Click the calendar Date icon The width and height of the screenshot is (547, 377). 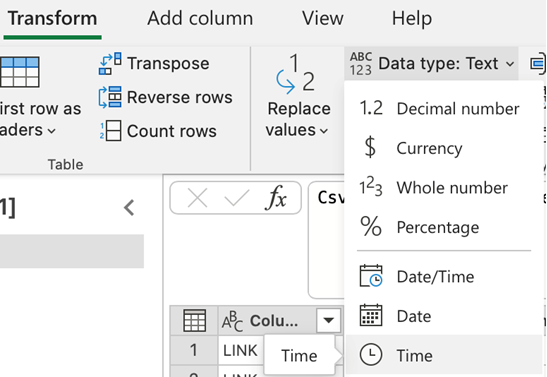click(x=371, y=315)
